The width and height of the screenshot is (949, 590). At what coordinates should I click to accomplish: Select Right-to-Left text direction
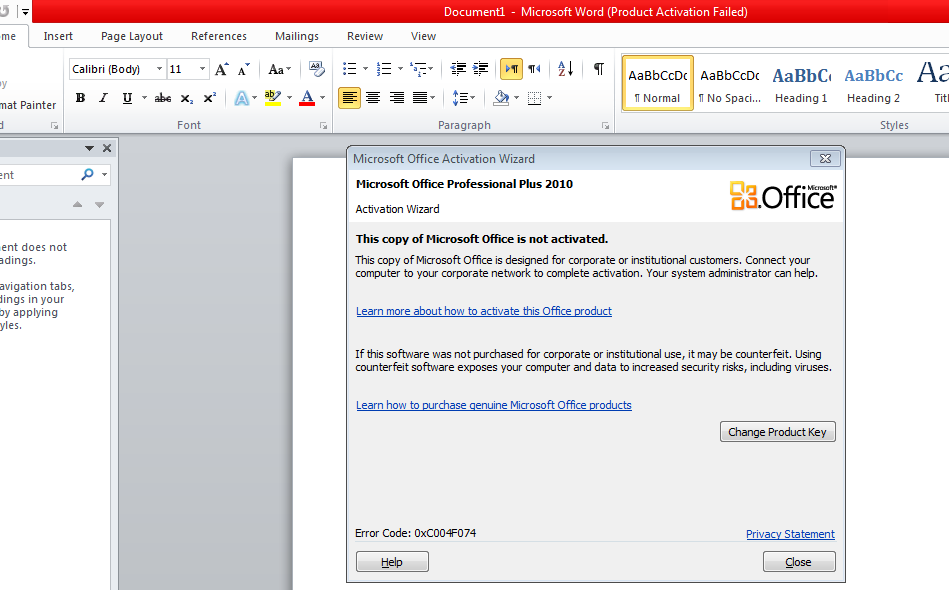pos(534,69)
